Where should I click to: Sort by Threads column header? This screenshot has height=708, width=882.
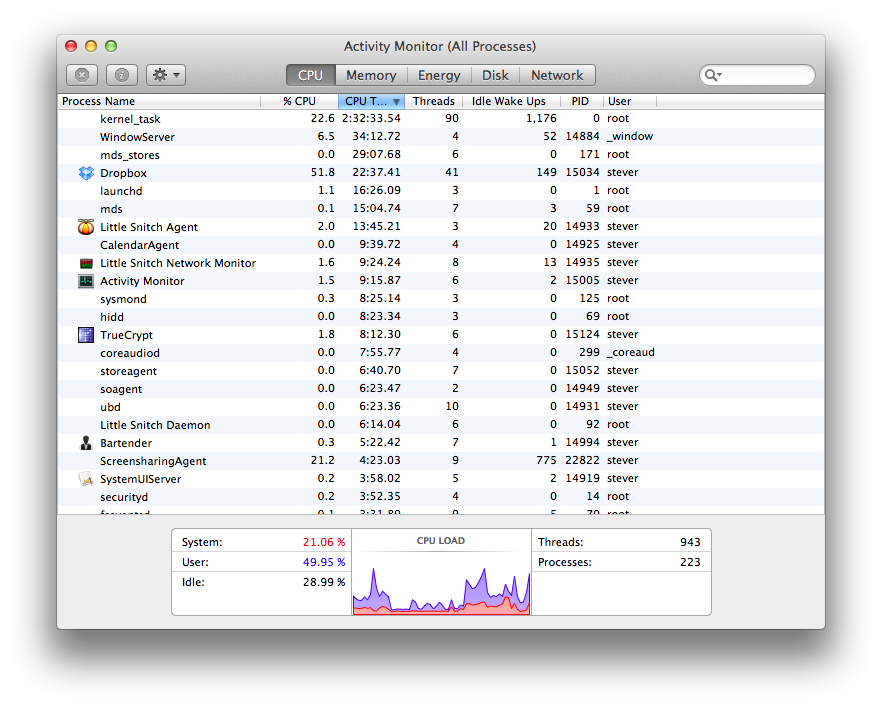click(434, 101)
